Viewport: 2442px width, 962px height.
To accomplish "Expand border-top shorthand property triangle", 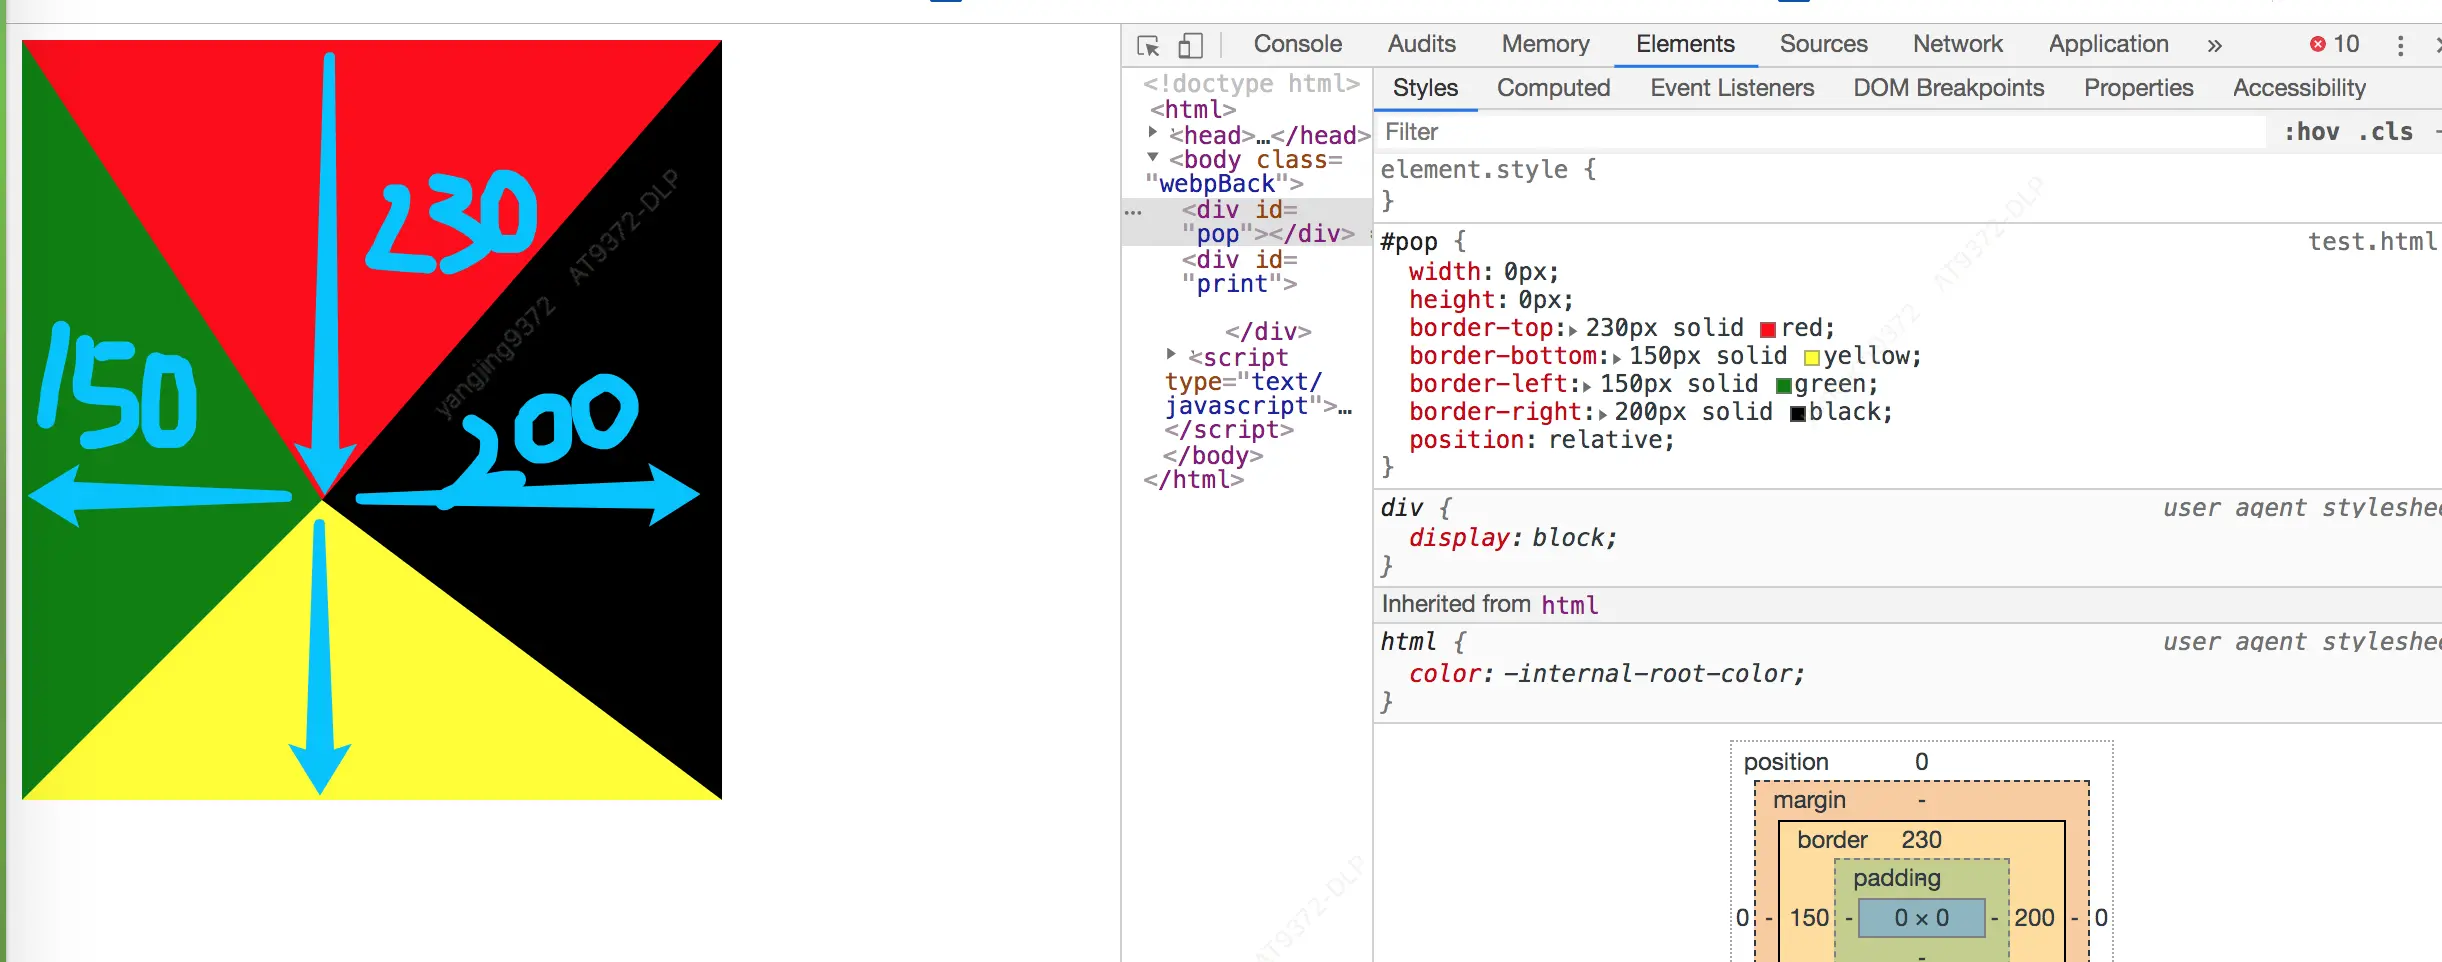I will click(x=1573, y=330).
